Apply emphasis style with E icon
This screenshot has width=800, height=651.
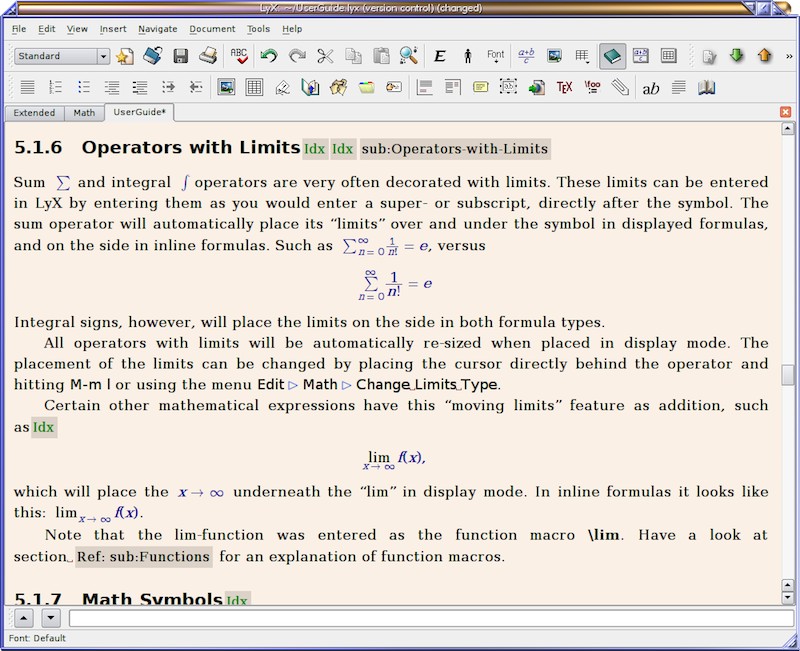pyautogui.click(x=439, y=56)
